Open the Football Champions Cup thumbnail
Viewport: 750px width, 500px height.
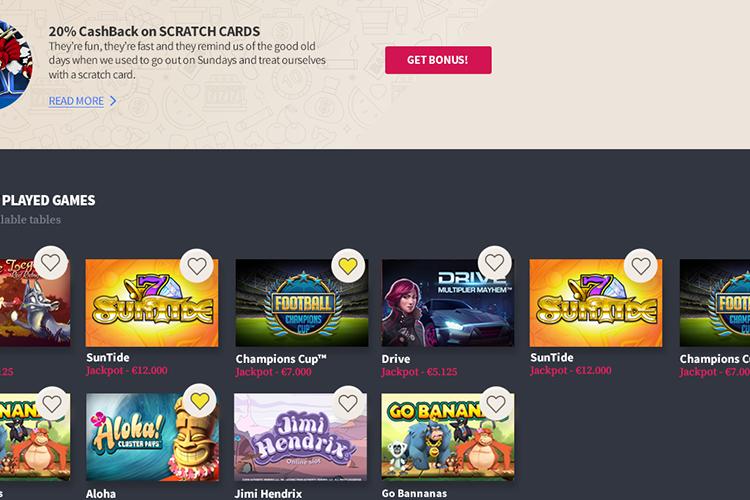(x=302, y=303)
